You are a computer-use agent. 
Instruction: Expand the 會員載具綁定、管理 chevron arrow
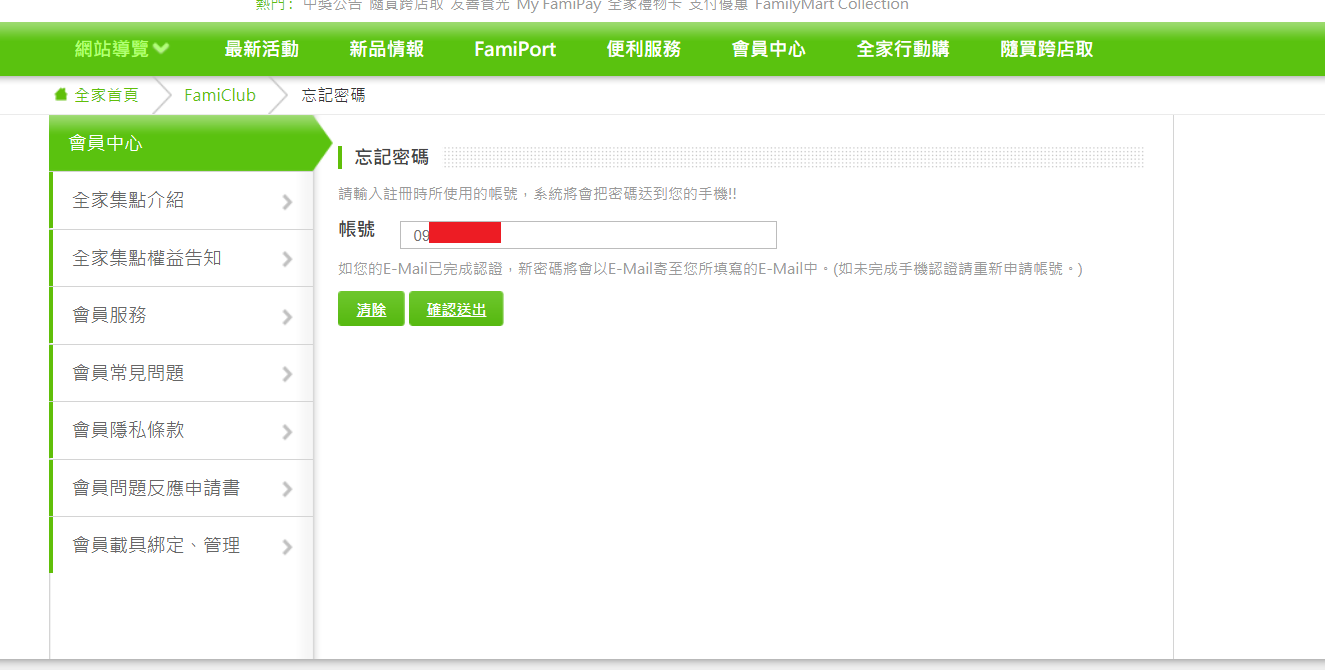click(x=287, y=547)
